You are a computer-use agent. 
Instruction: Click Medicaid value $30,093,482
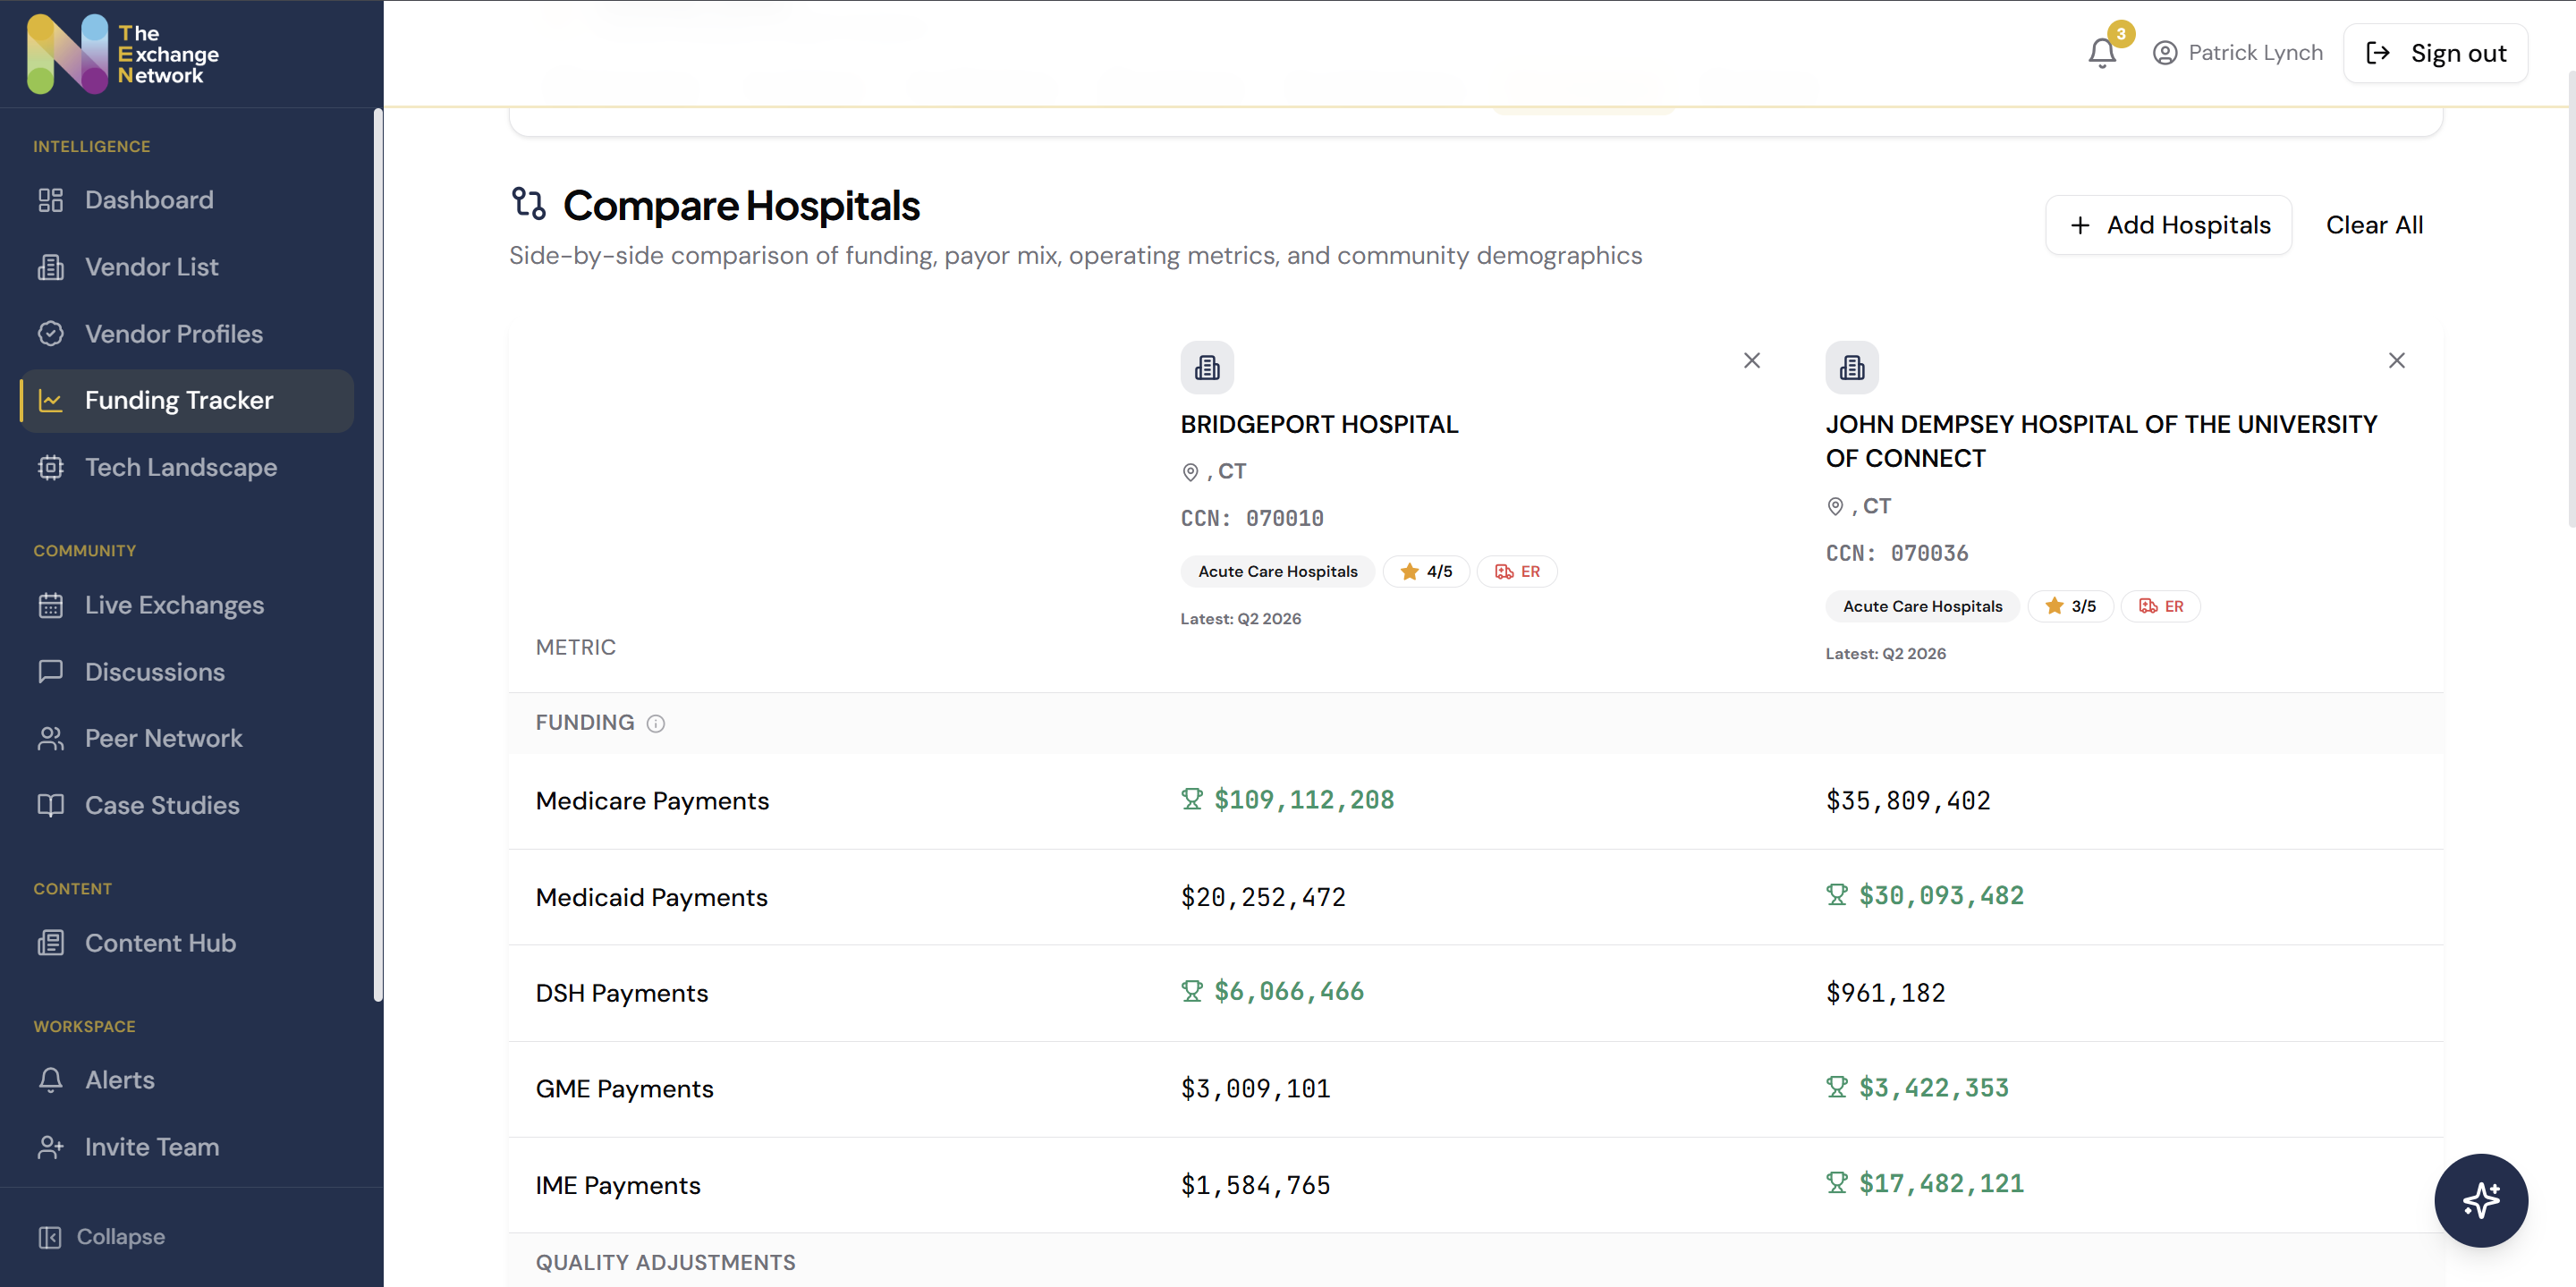coord(1941,896)
